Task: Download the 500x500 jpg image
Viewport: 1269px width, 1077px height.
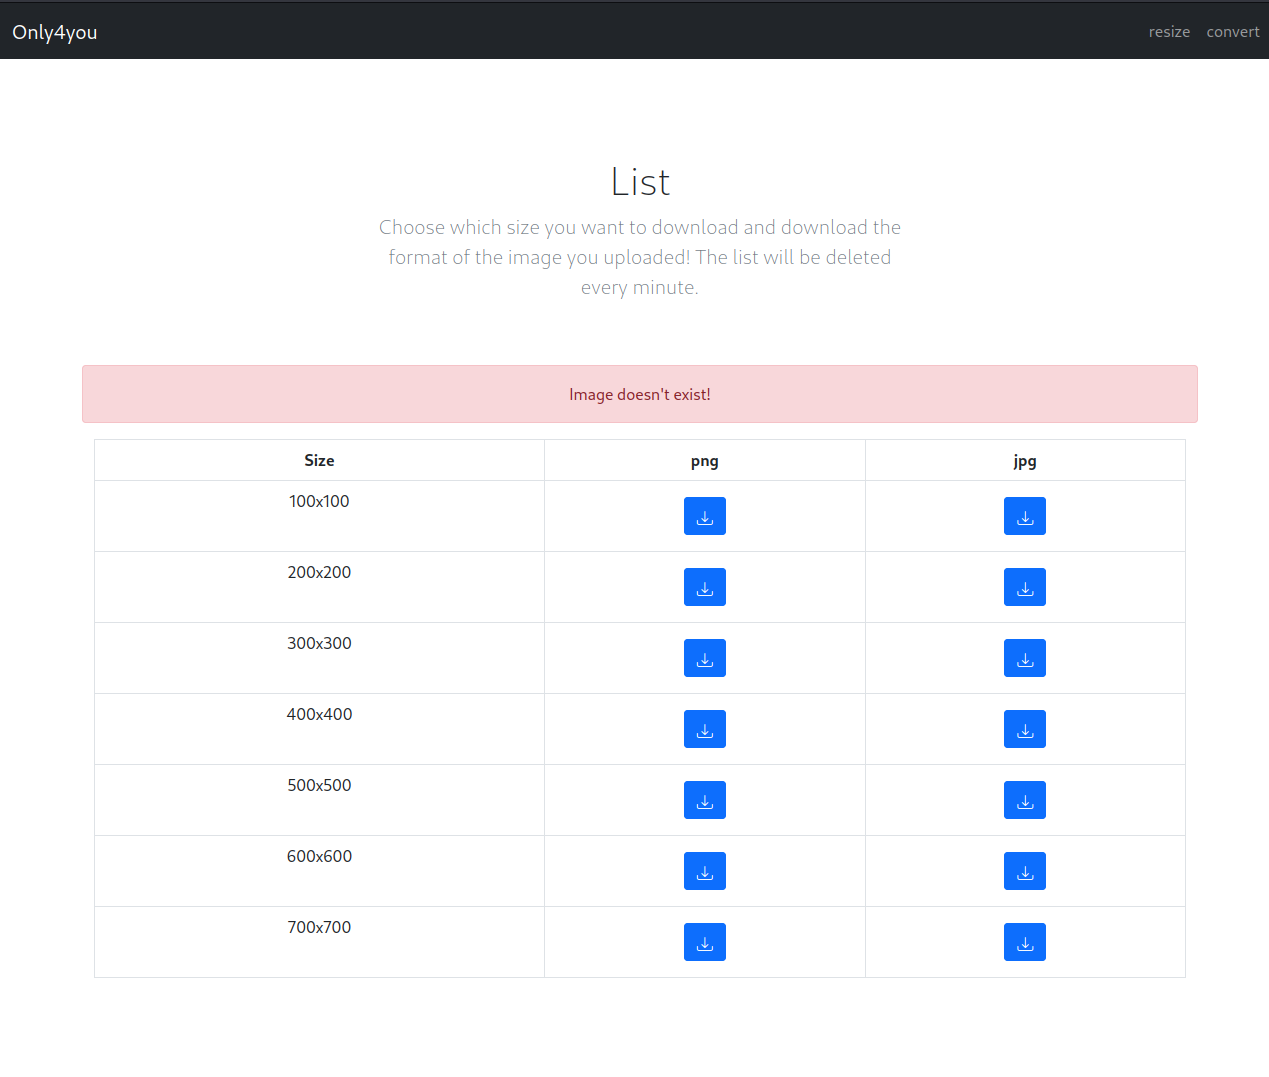Action: 1025,800
